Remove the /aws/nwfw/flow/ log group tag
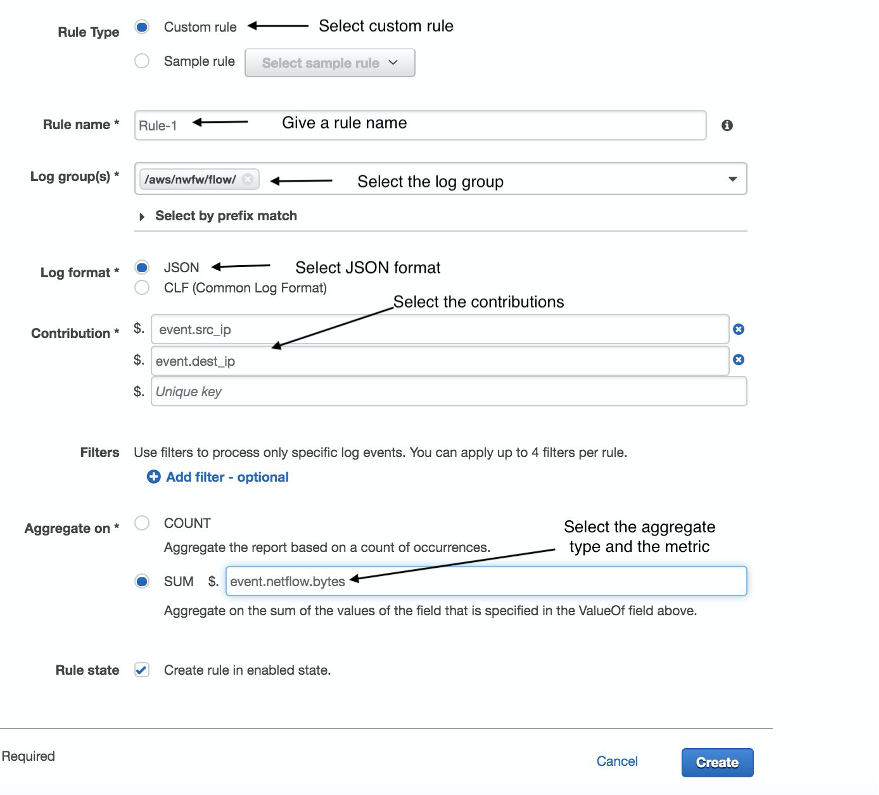879x795 pixels. tap(248, 180)
